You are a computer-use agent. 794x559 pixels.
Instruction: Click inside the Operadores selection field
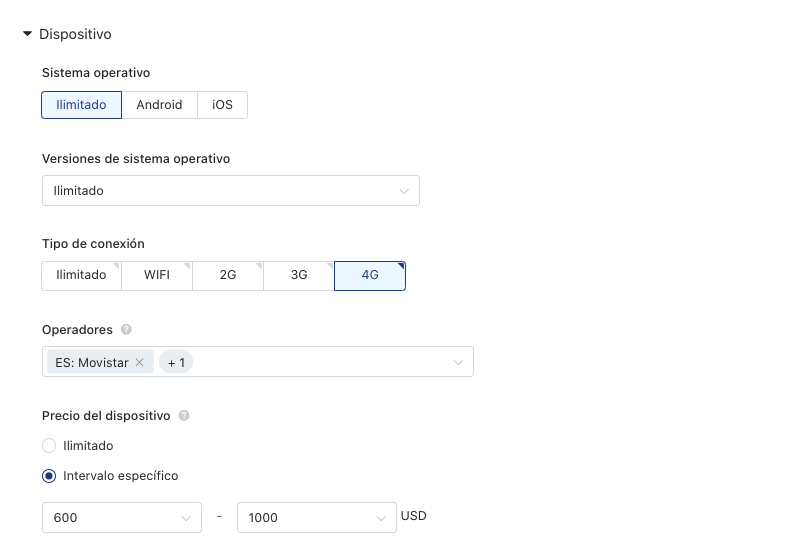258,362
